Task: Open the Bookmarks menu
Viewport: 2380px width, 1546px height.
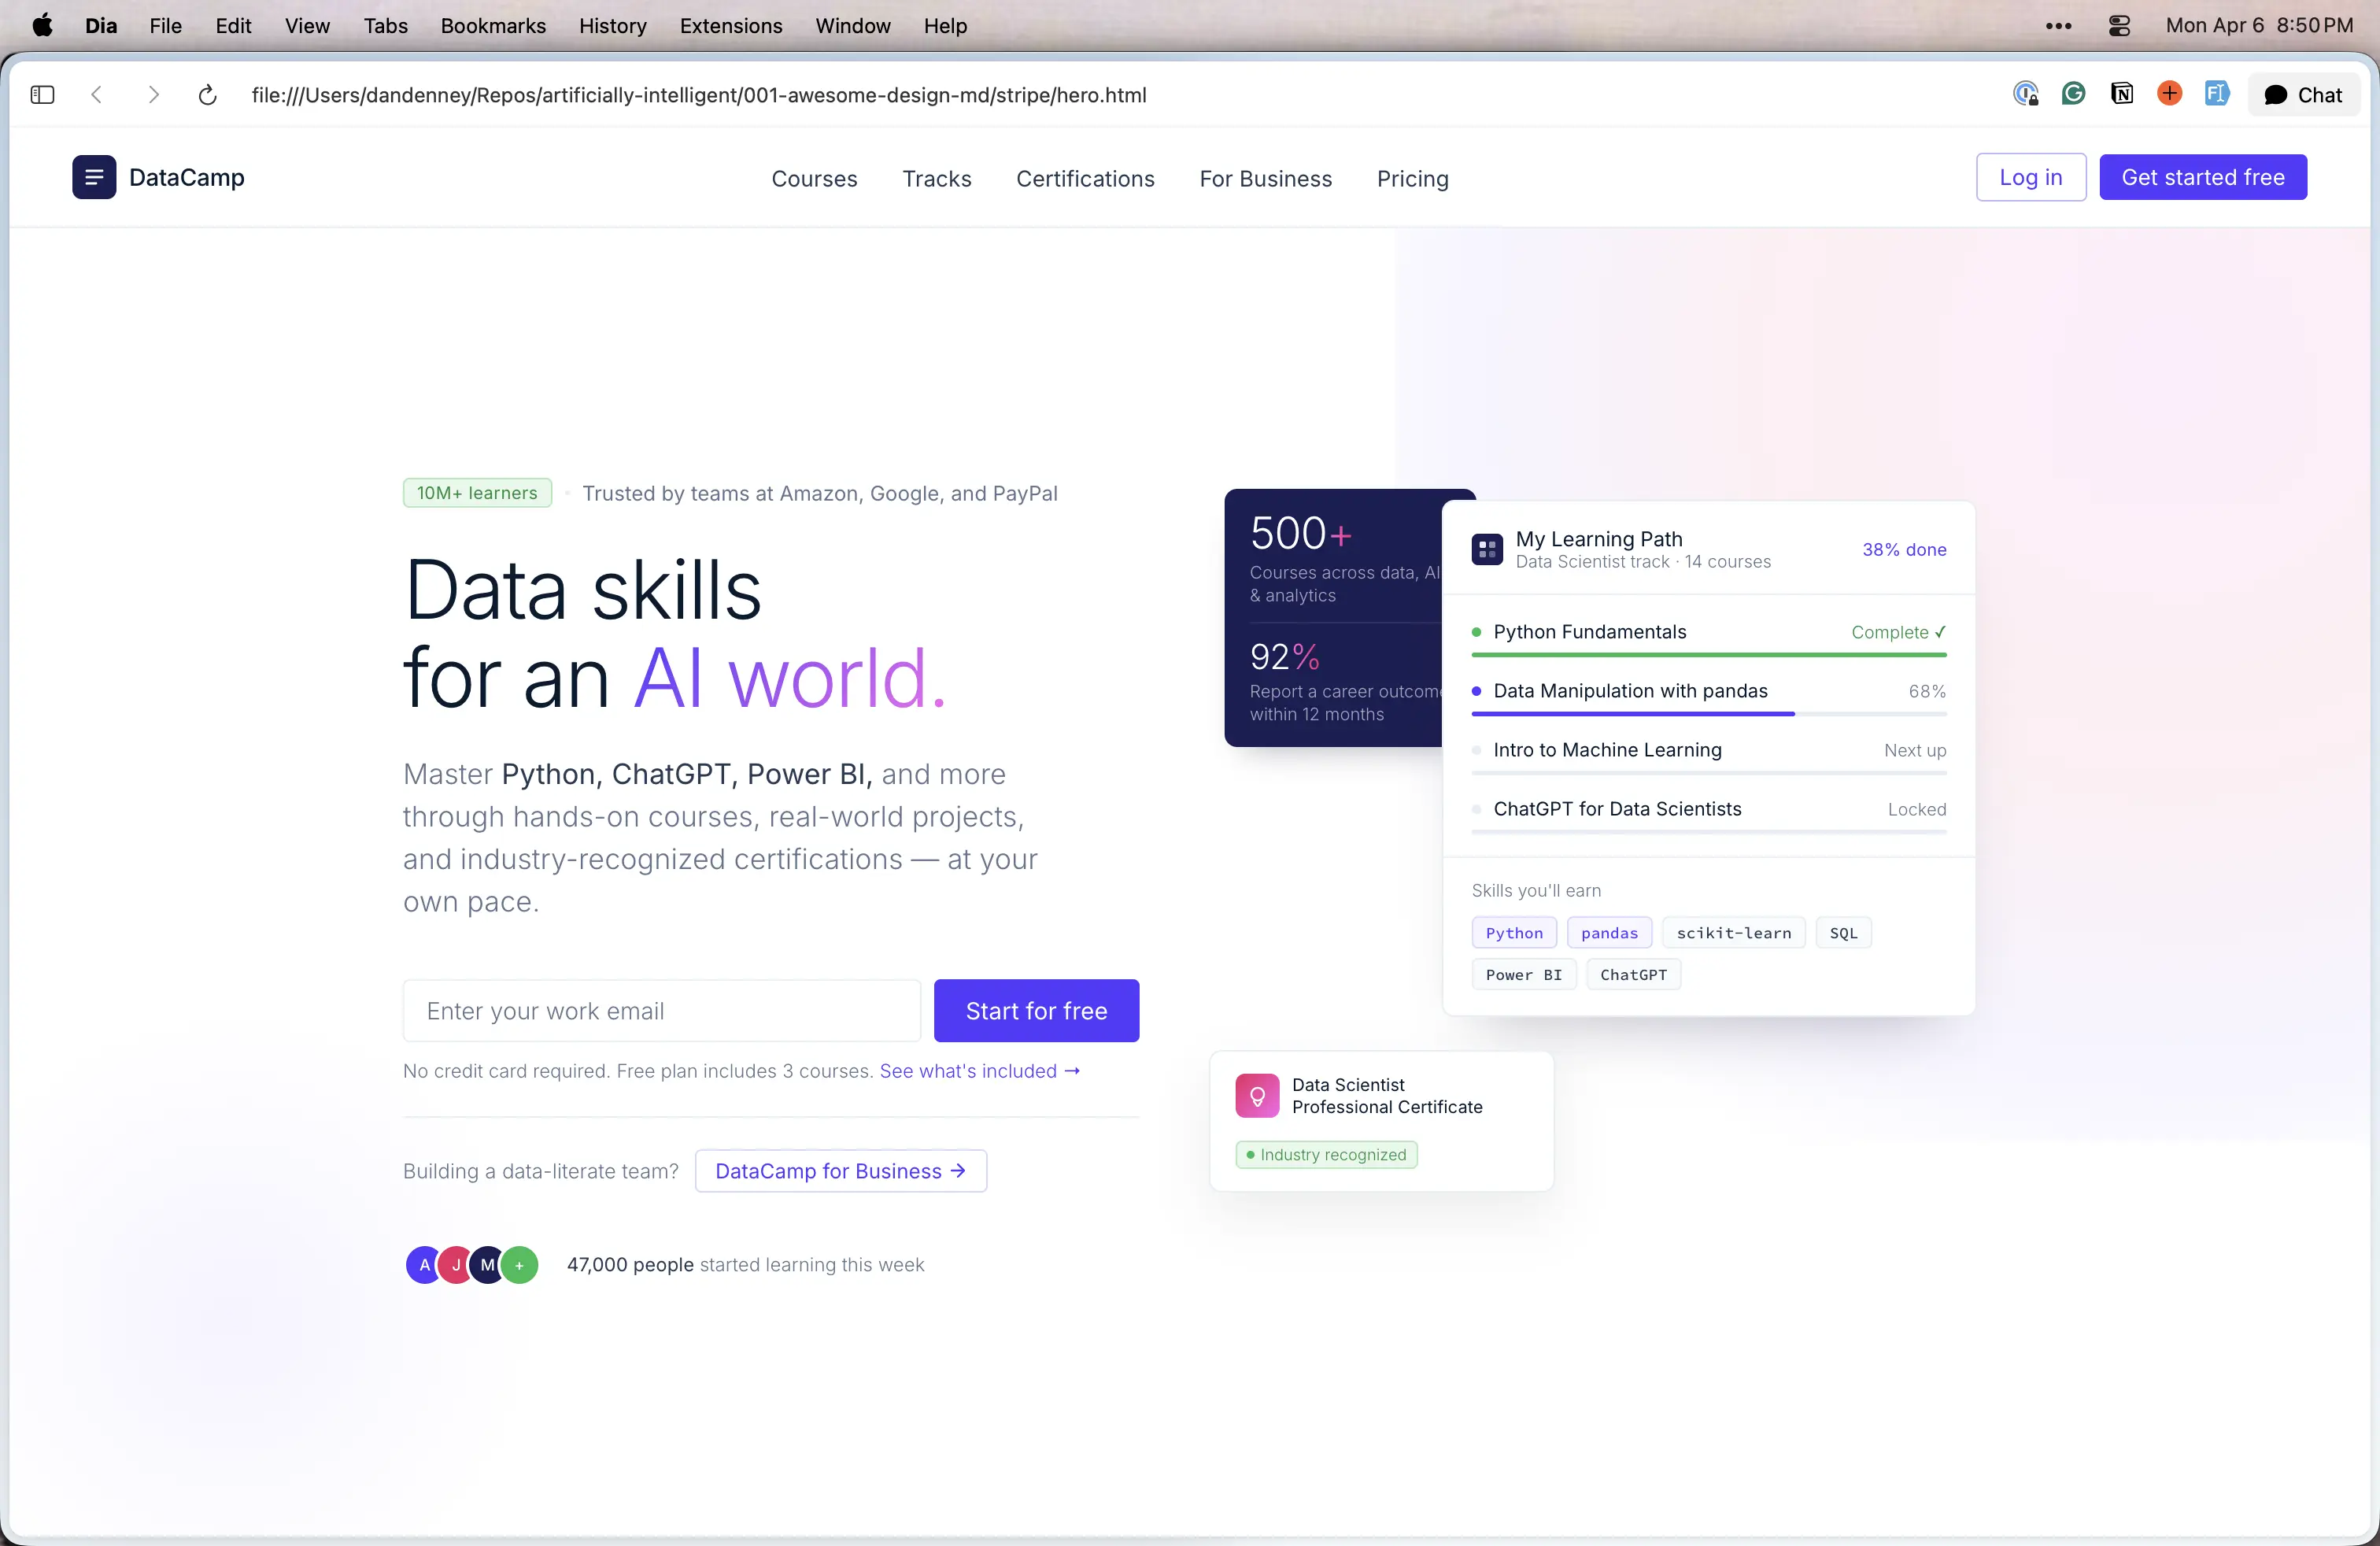Action: 492,25
